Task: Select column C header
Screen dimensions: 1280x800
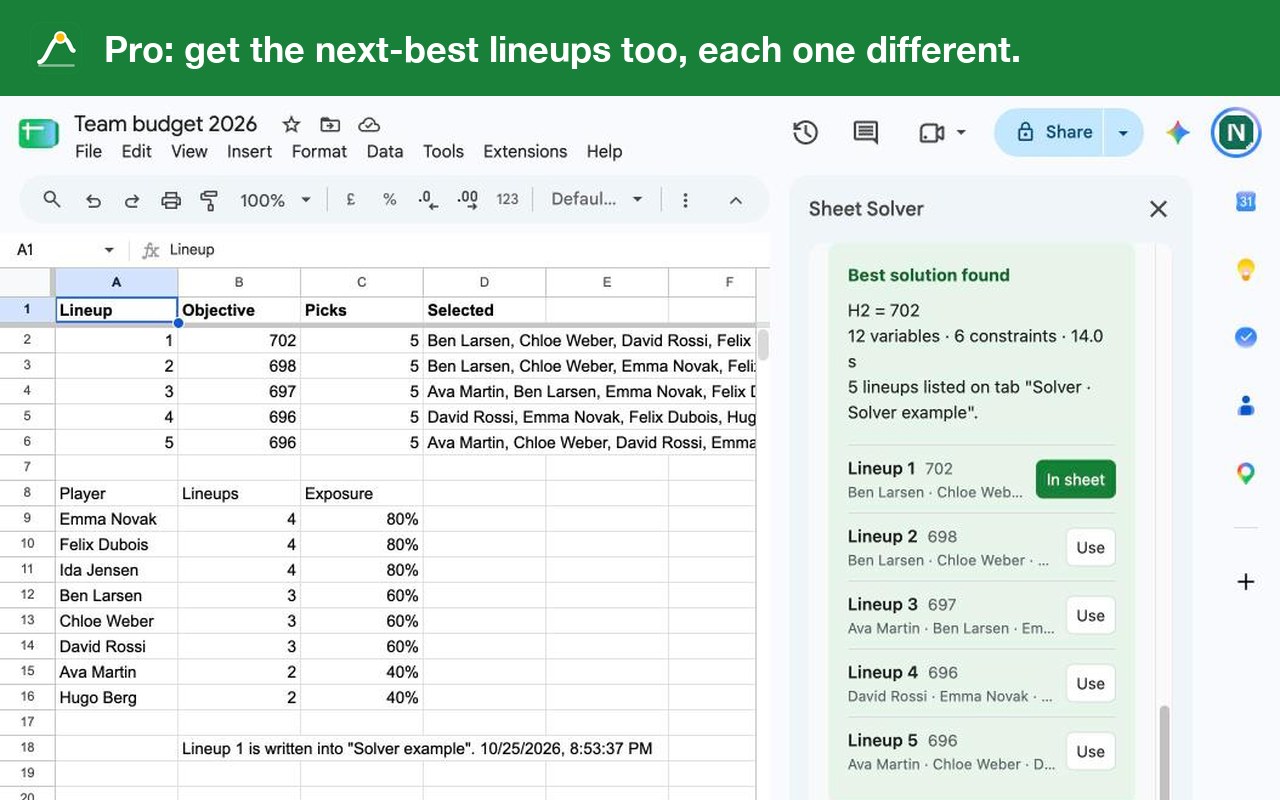Action: tap(361, 282)
